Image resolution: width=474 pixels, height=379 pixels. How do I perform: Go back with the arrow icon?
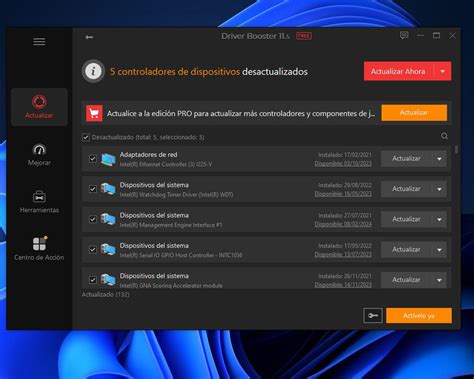[89, 37]
